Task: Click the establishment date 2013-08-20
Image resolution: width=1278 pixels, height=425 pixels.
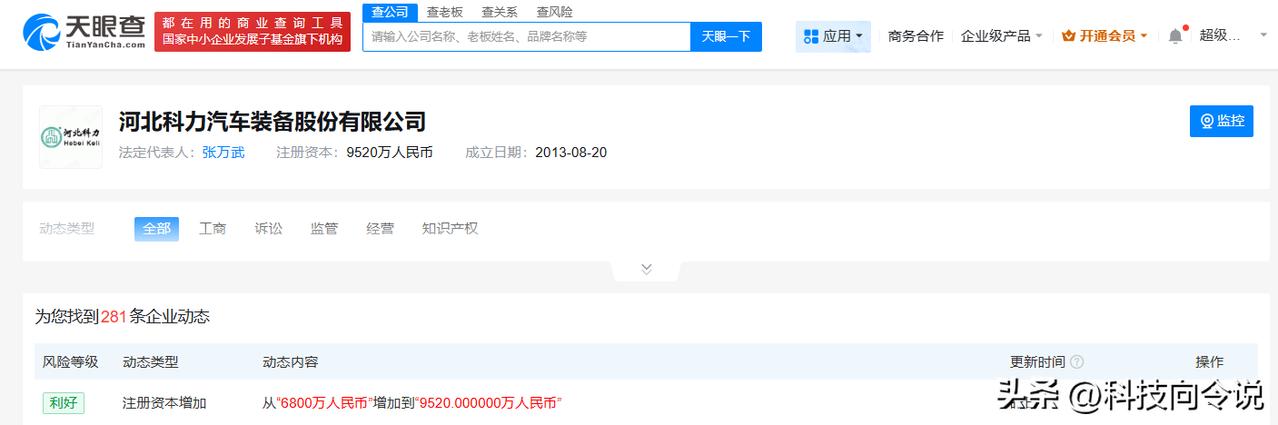Action: (x=571, y=153)
